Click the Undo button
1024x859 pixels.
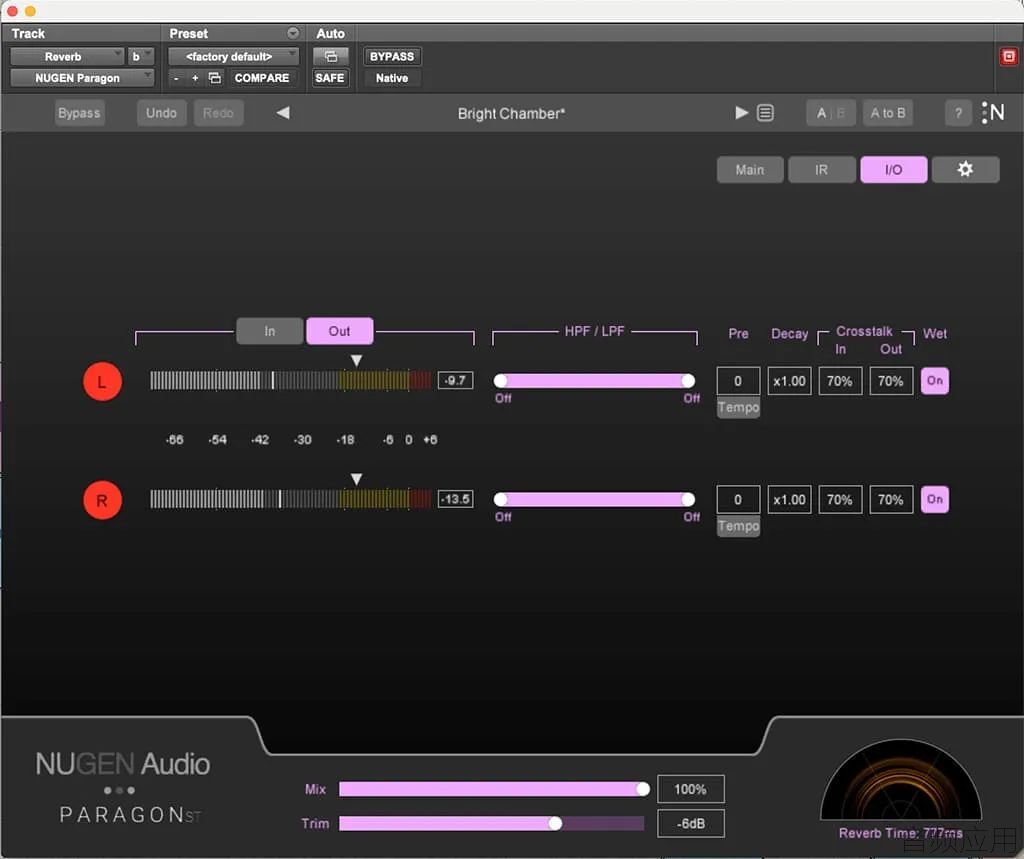coord(161,113)
